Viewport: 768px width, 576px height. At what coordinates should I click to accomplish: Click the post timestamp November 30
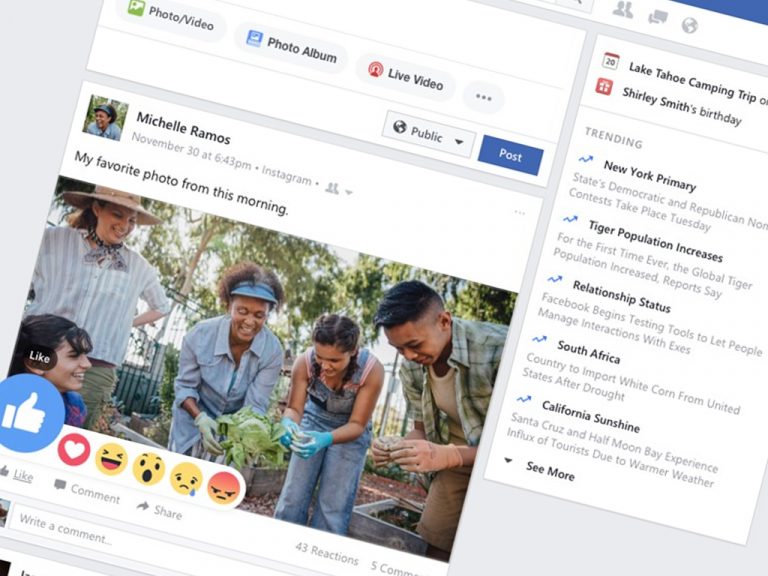click(192, 151)
